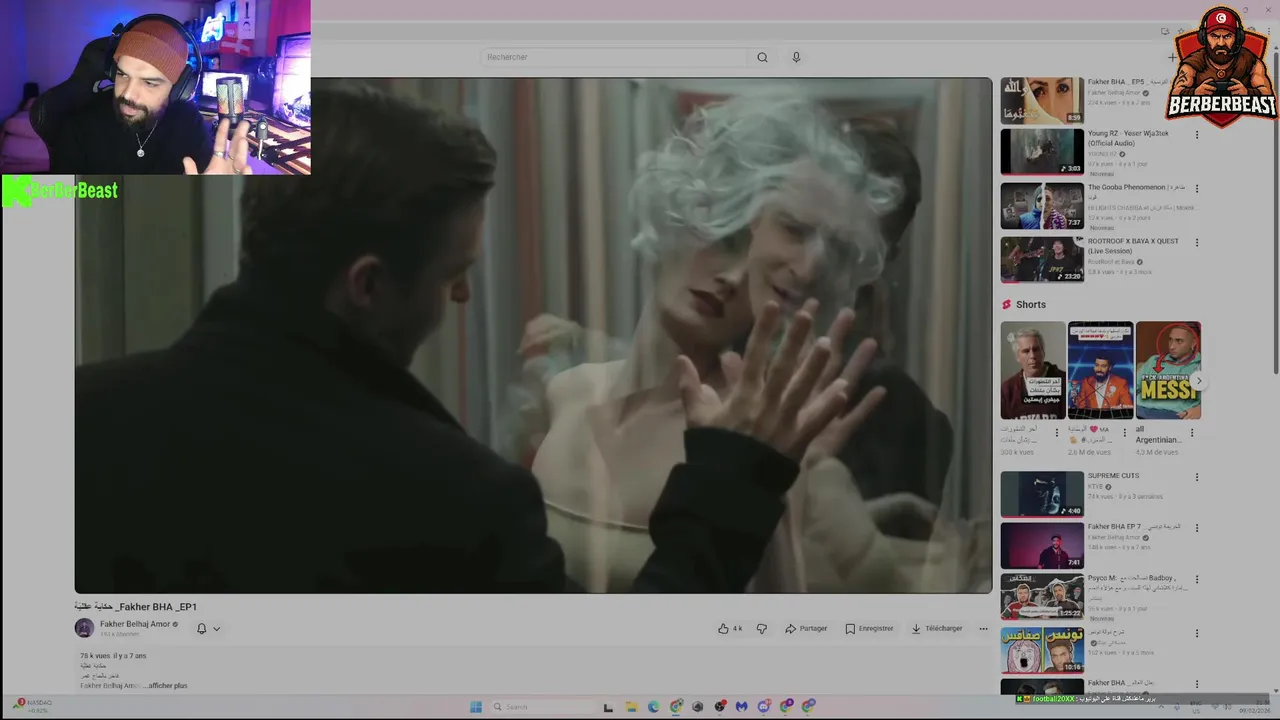Open the 10:16 cartoon faces video thumbnail

1042,650
